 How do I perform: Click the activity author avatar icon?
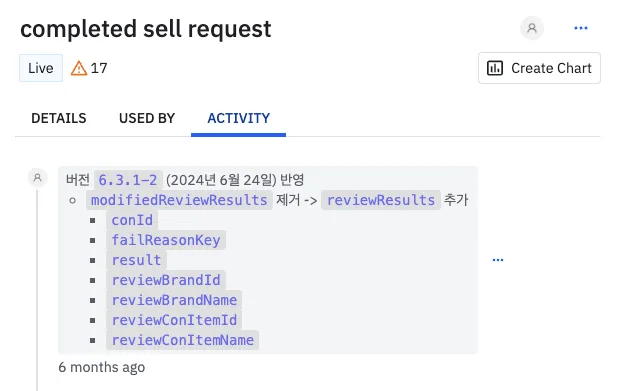[37, 178]
